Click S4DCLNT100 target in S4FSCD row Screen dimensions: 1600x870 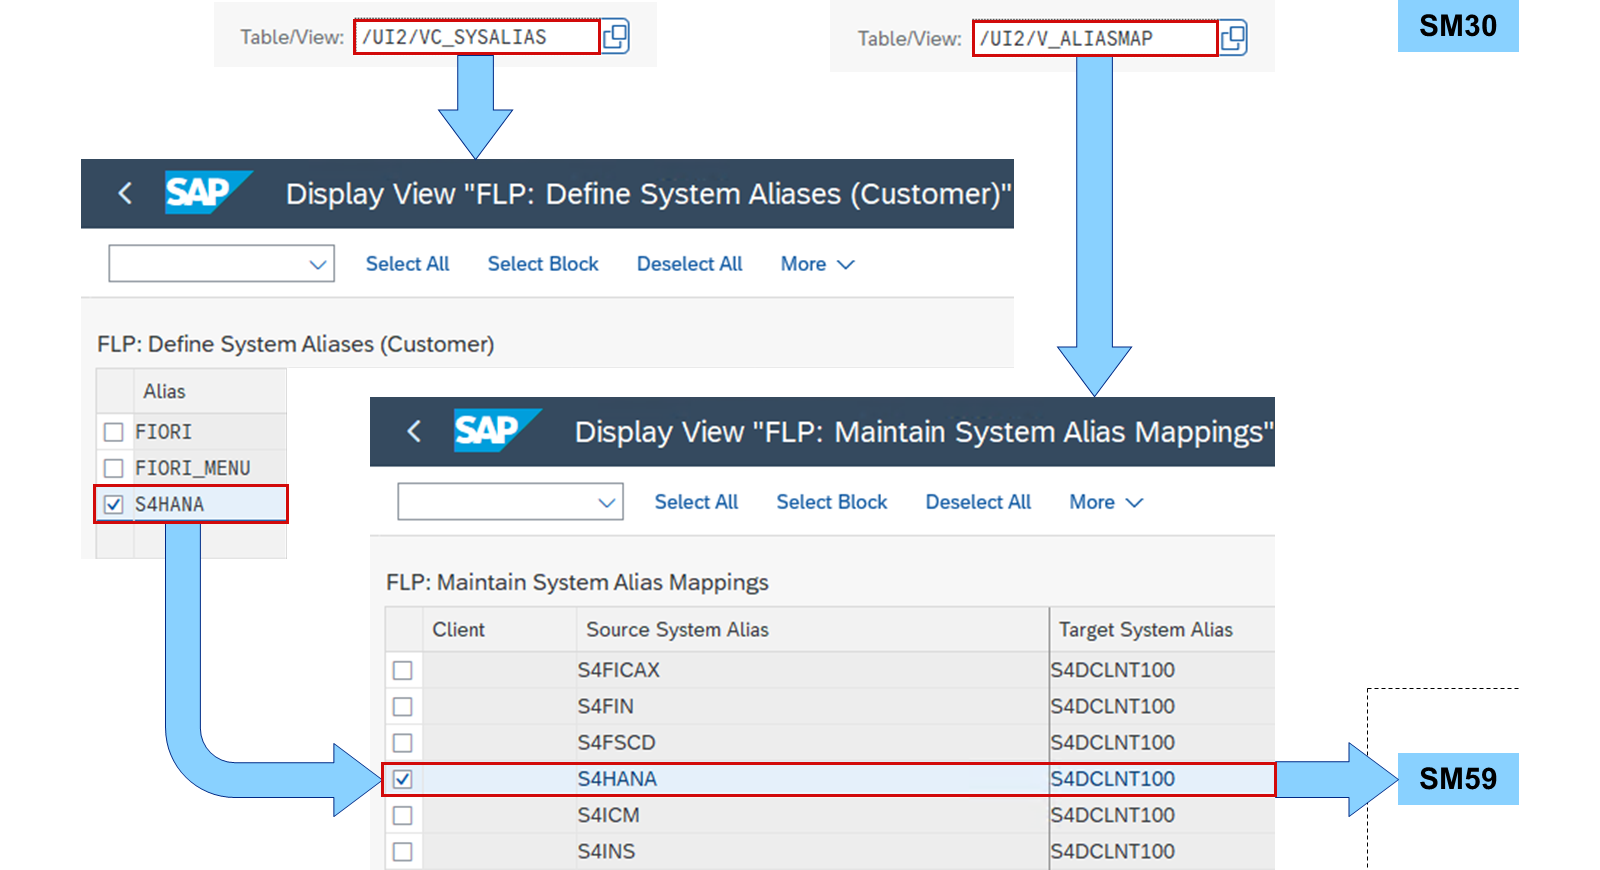pos(1162,743)
